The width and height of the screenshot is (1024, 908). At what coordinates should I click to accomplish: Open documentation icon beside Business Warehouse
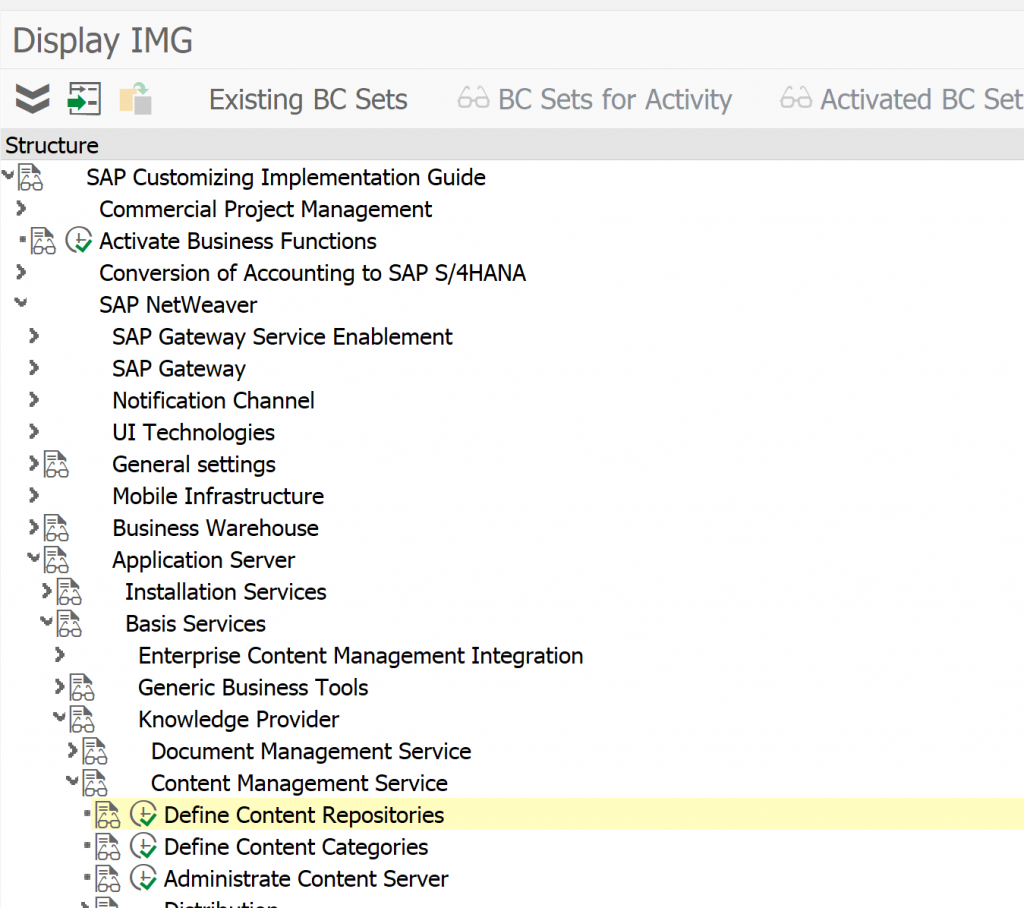click(x=56, y=528)
